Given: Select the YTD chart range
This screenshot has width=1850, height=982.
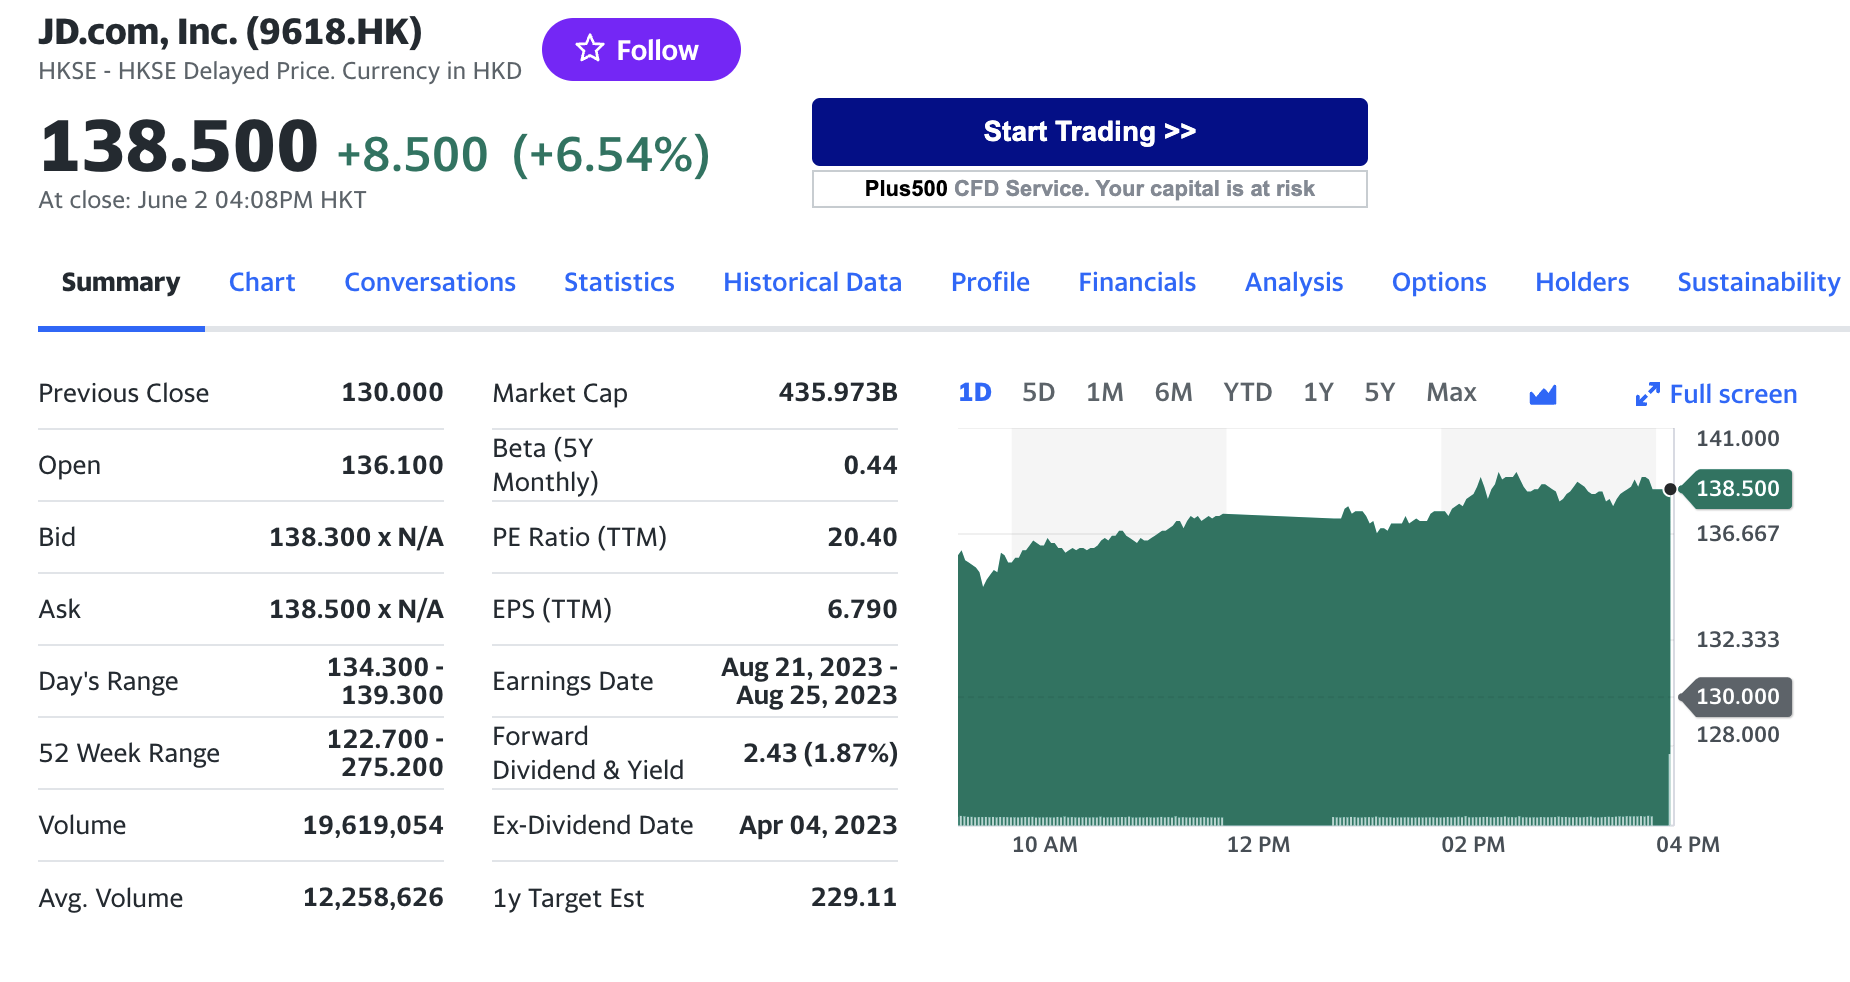Looking at the screenshot, I should pyautogui.click(x=1248, y=393).
